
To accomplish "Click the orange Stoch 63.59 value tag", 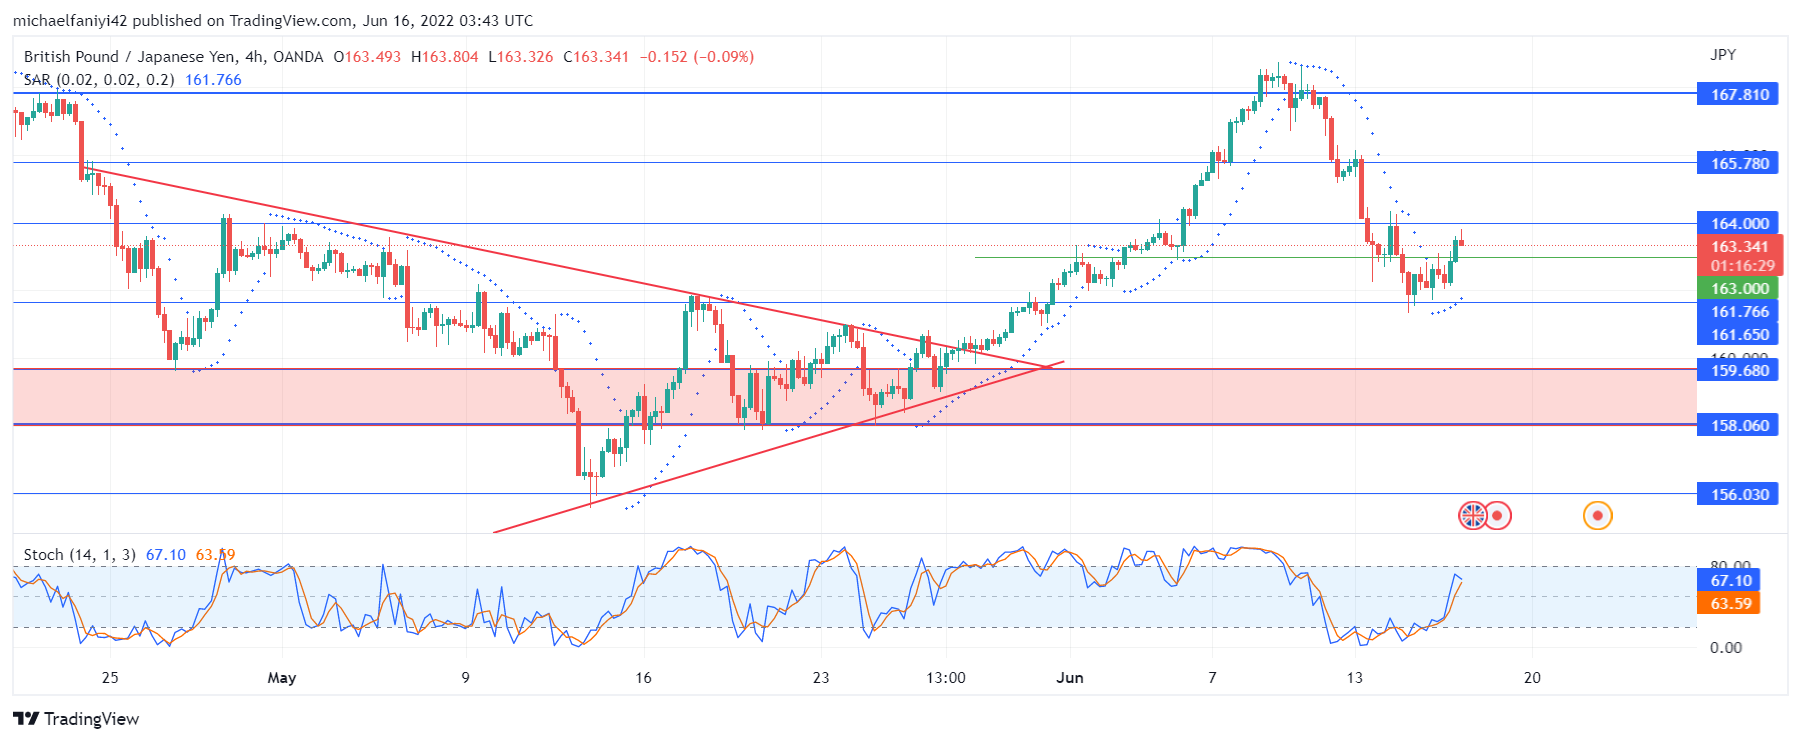I will point(1729,603).
